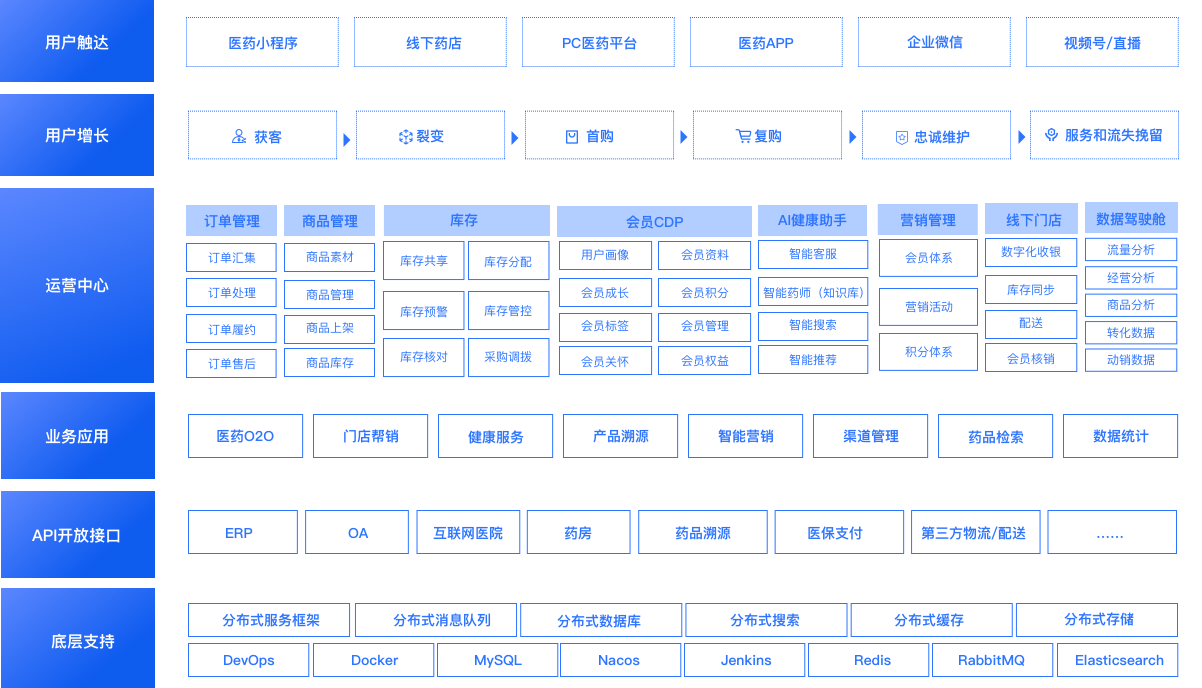Select 流量分析 under 数据驾驶舱
This screenshot has width=1202, height=688.
pyautogui.click(x=1131, y=250)
